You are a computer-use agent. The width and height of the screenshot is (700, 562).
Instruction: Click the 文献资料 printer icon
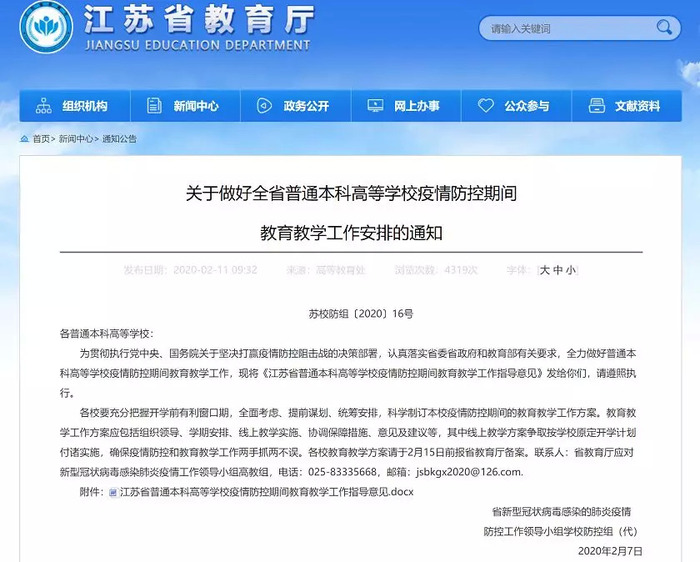[x=596, y=106]
